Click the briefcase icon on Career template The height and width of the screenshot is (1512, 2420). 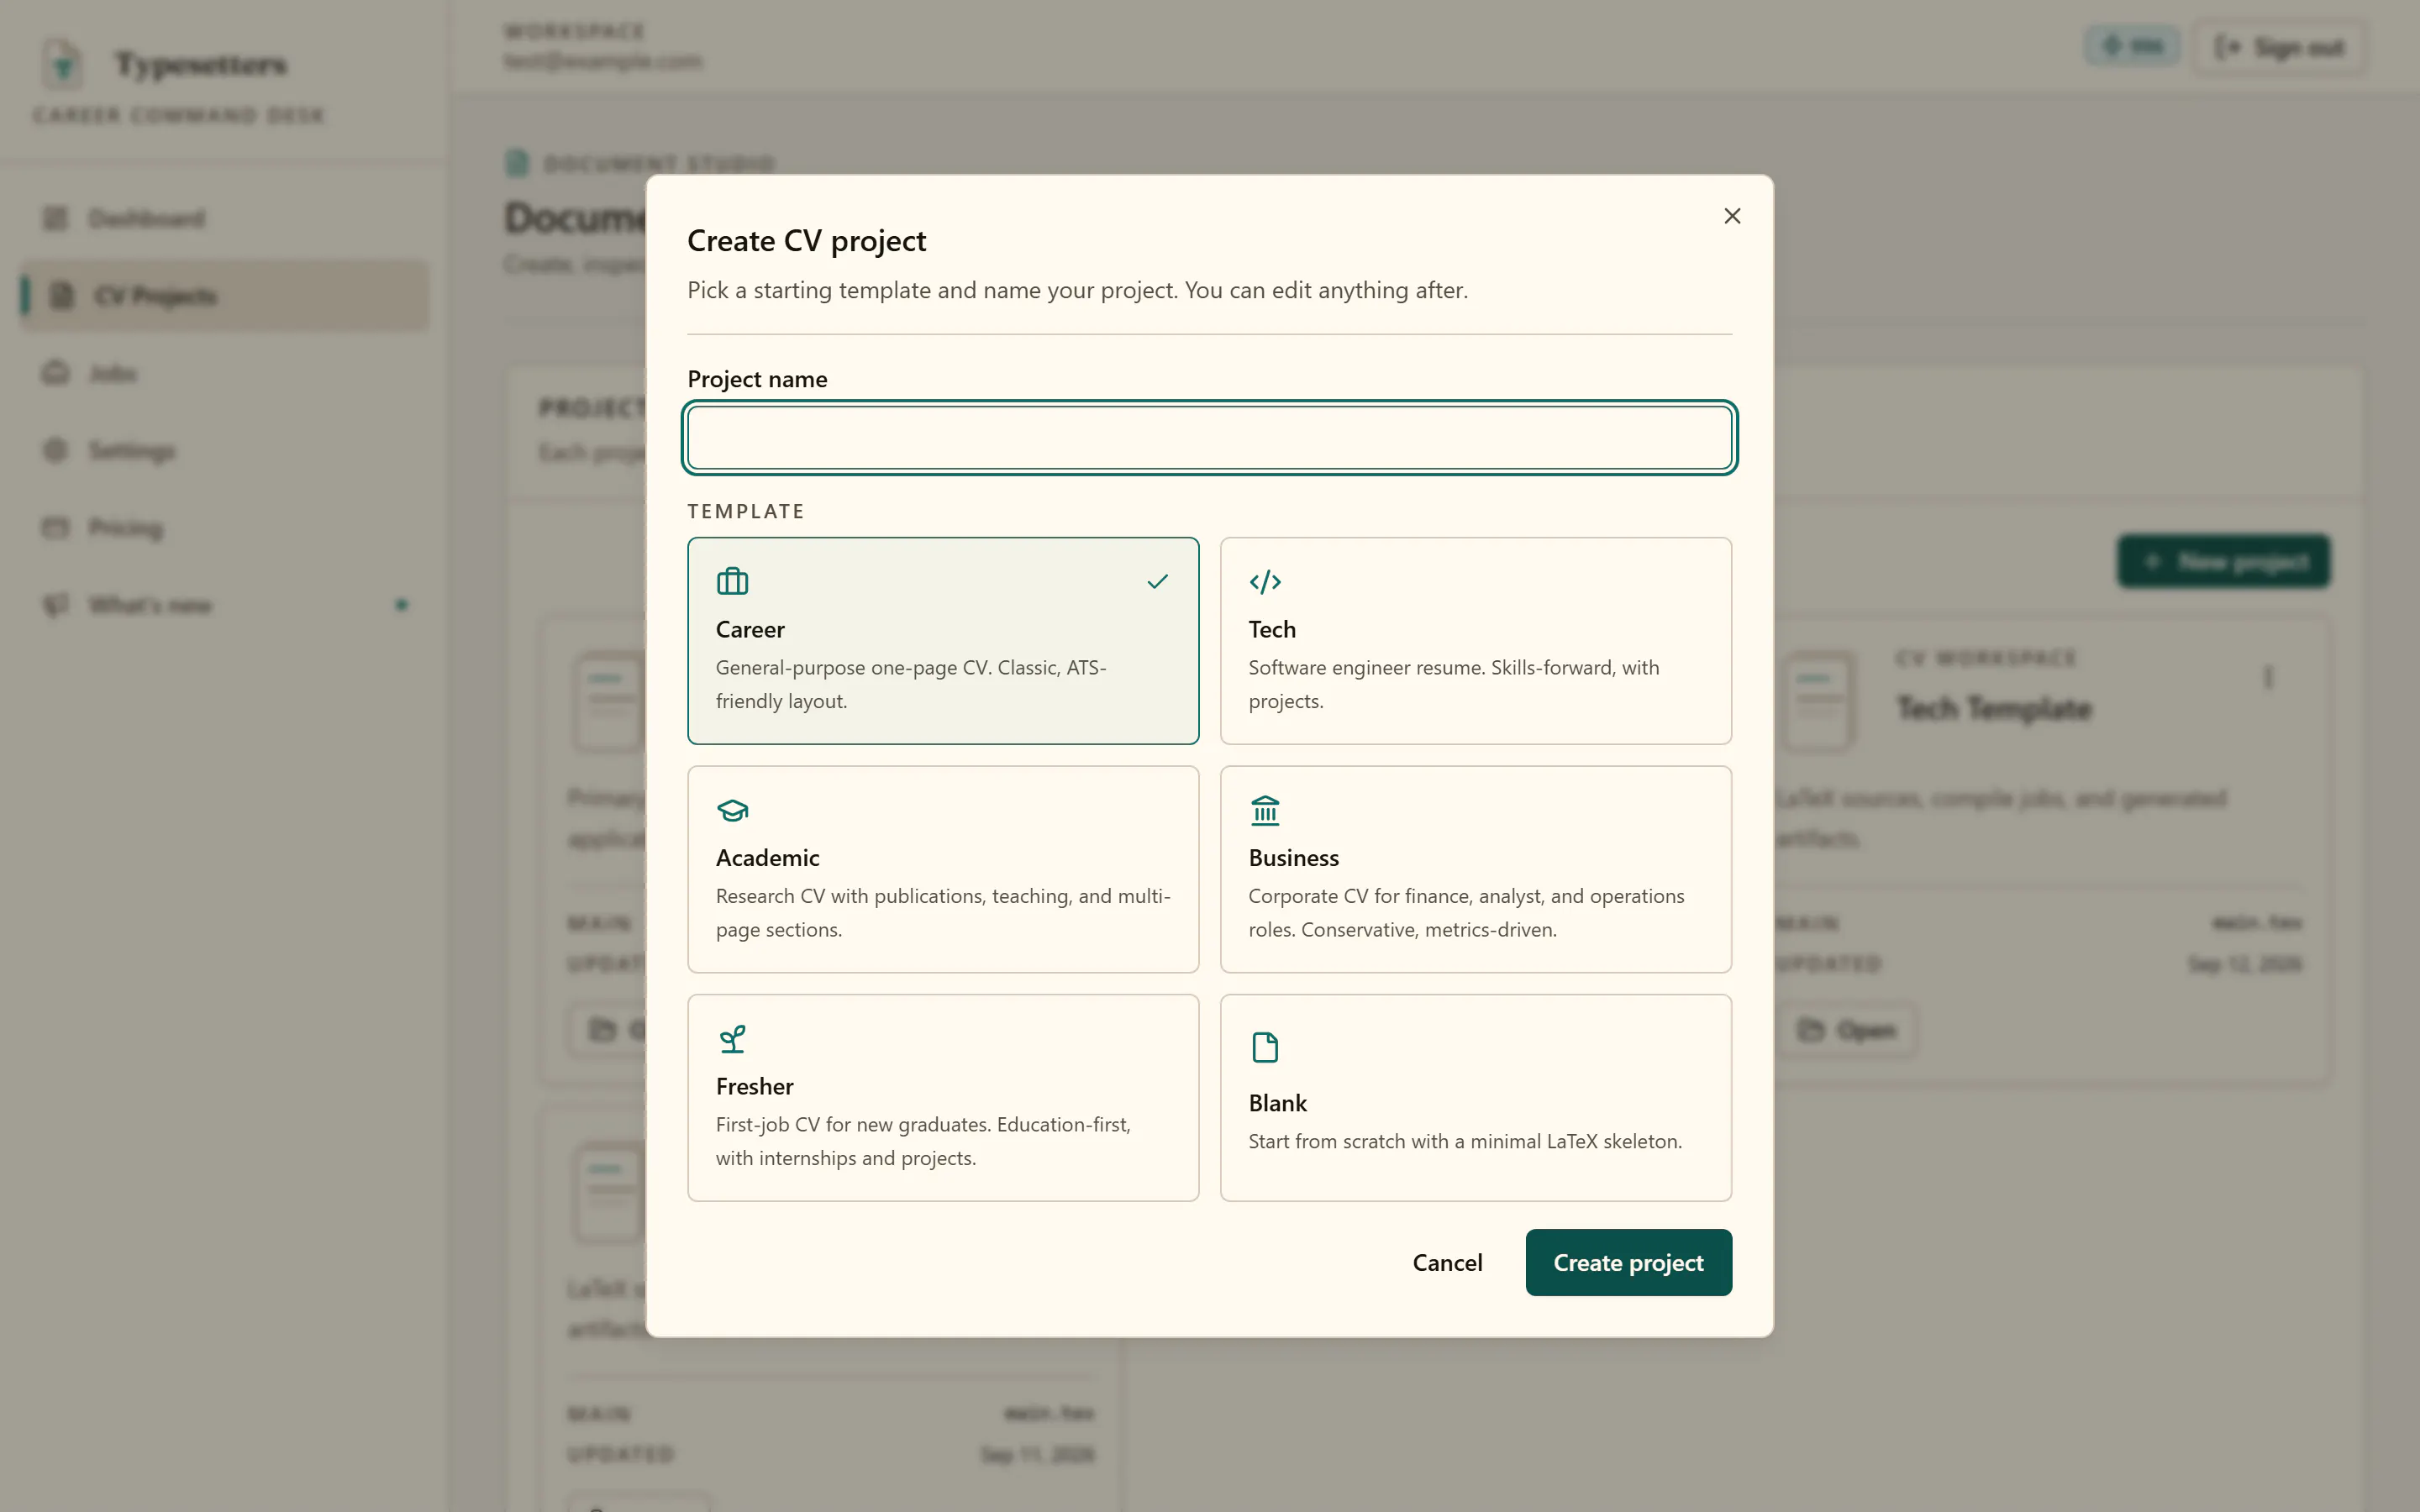(732, 581)
